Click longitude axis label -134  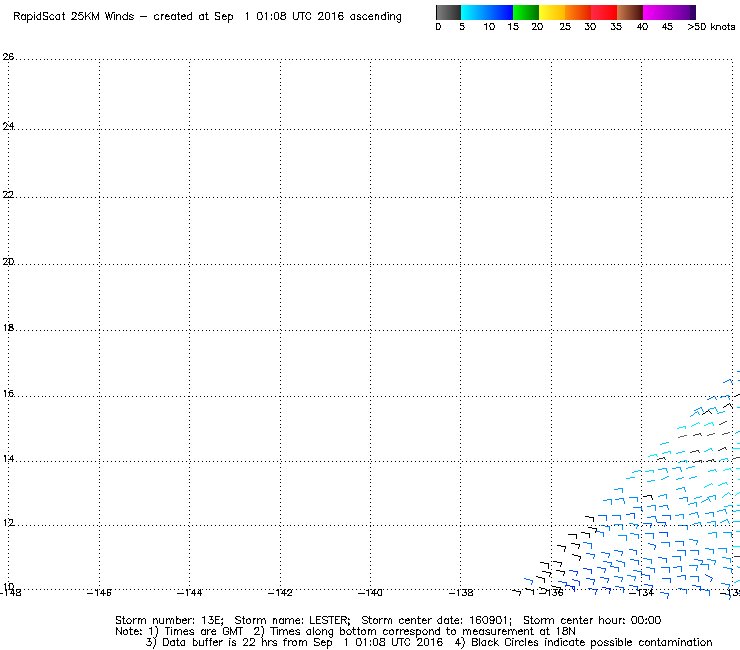(641, 592)
